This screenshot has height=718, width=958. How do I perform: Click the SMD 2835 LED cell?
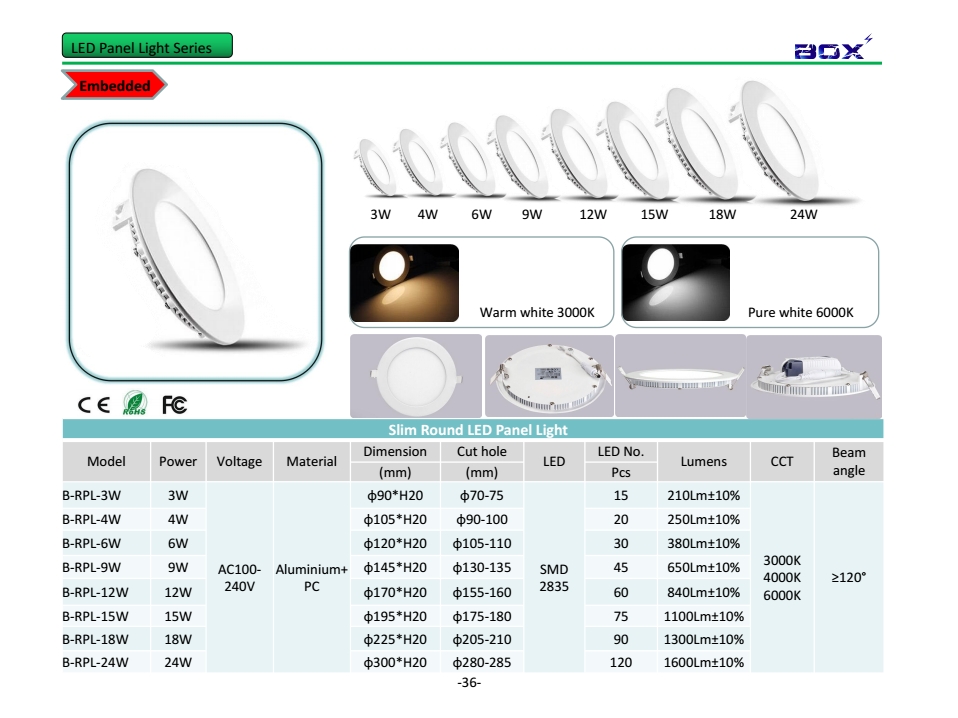click(554, 577)
